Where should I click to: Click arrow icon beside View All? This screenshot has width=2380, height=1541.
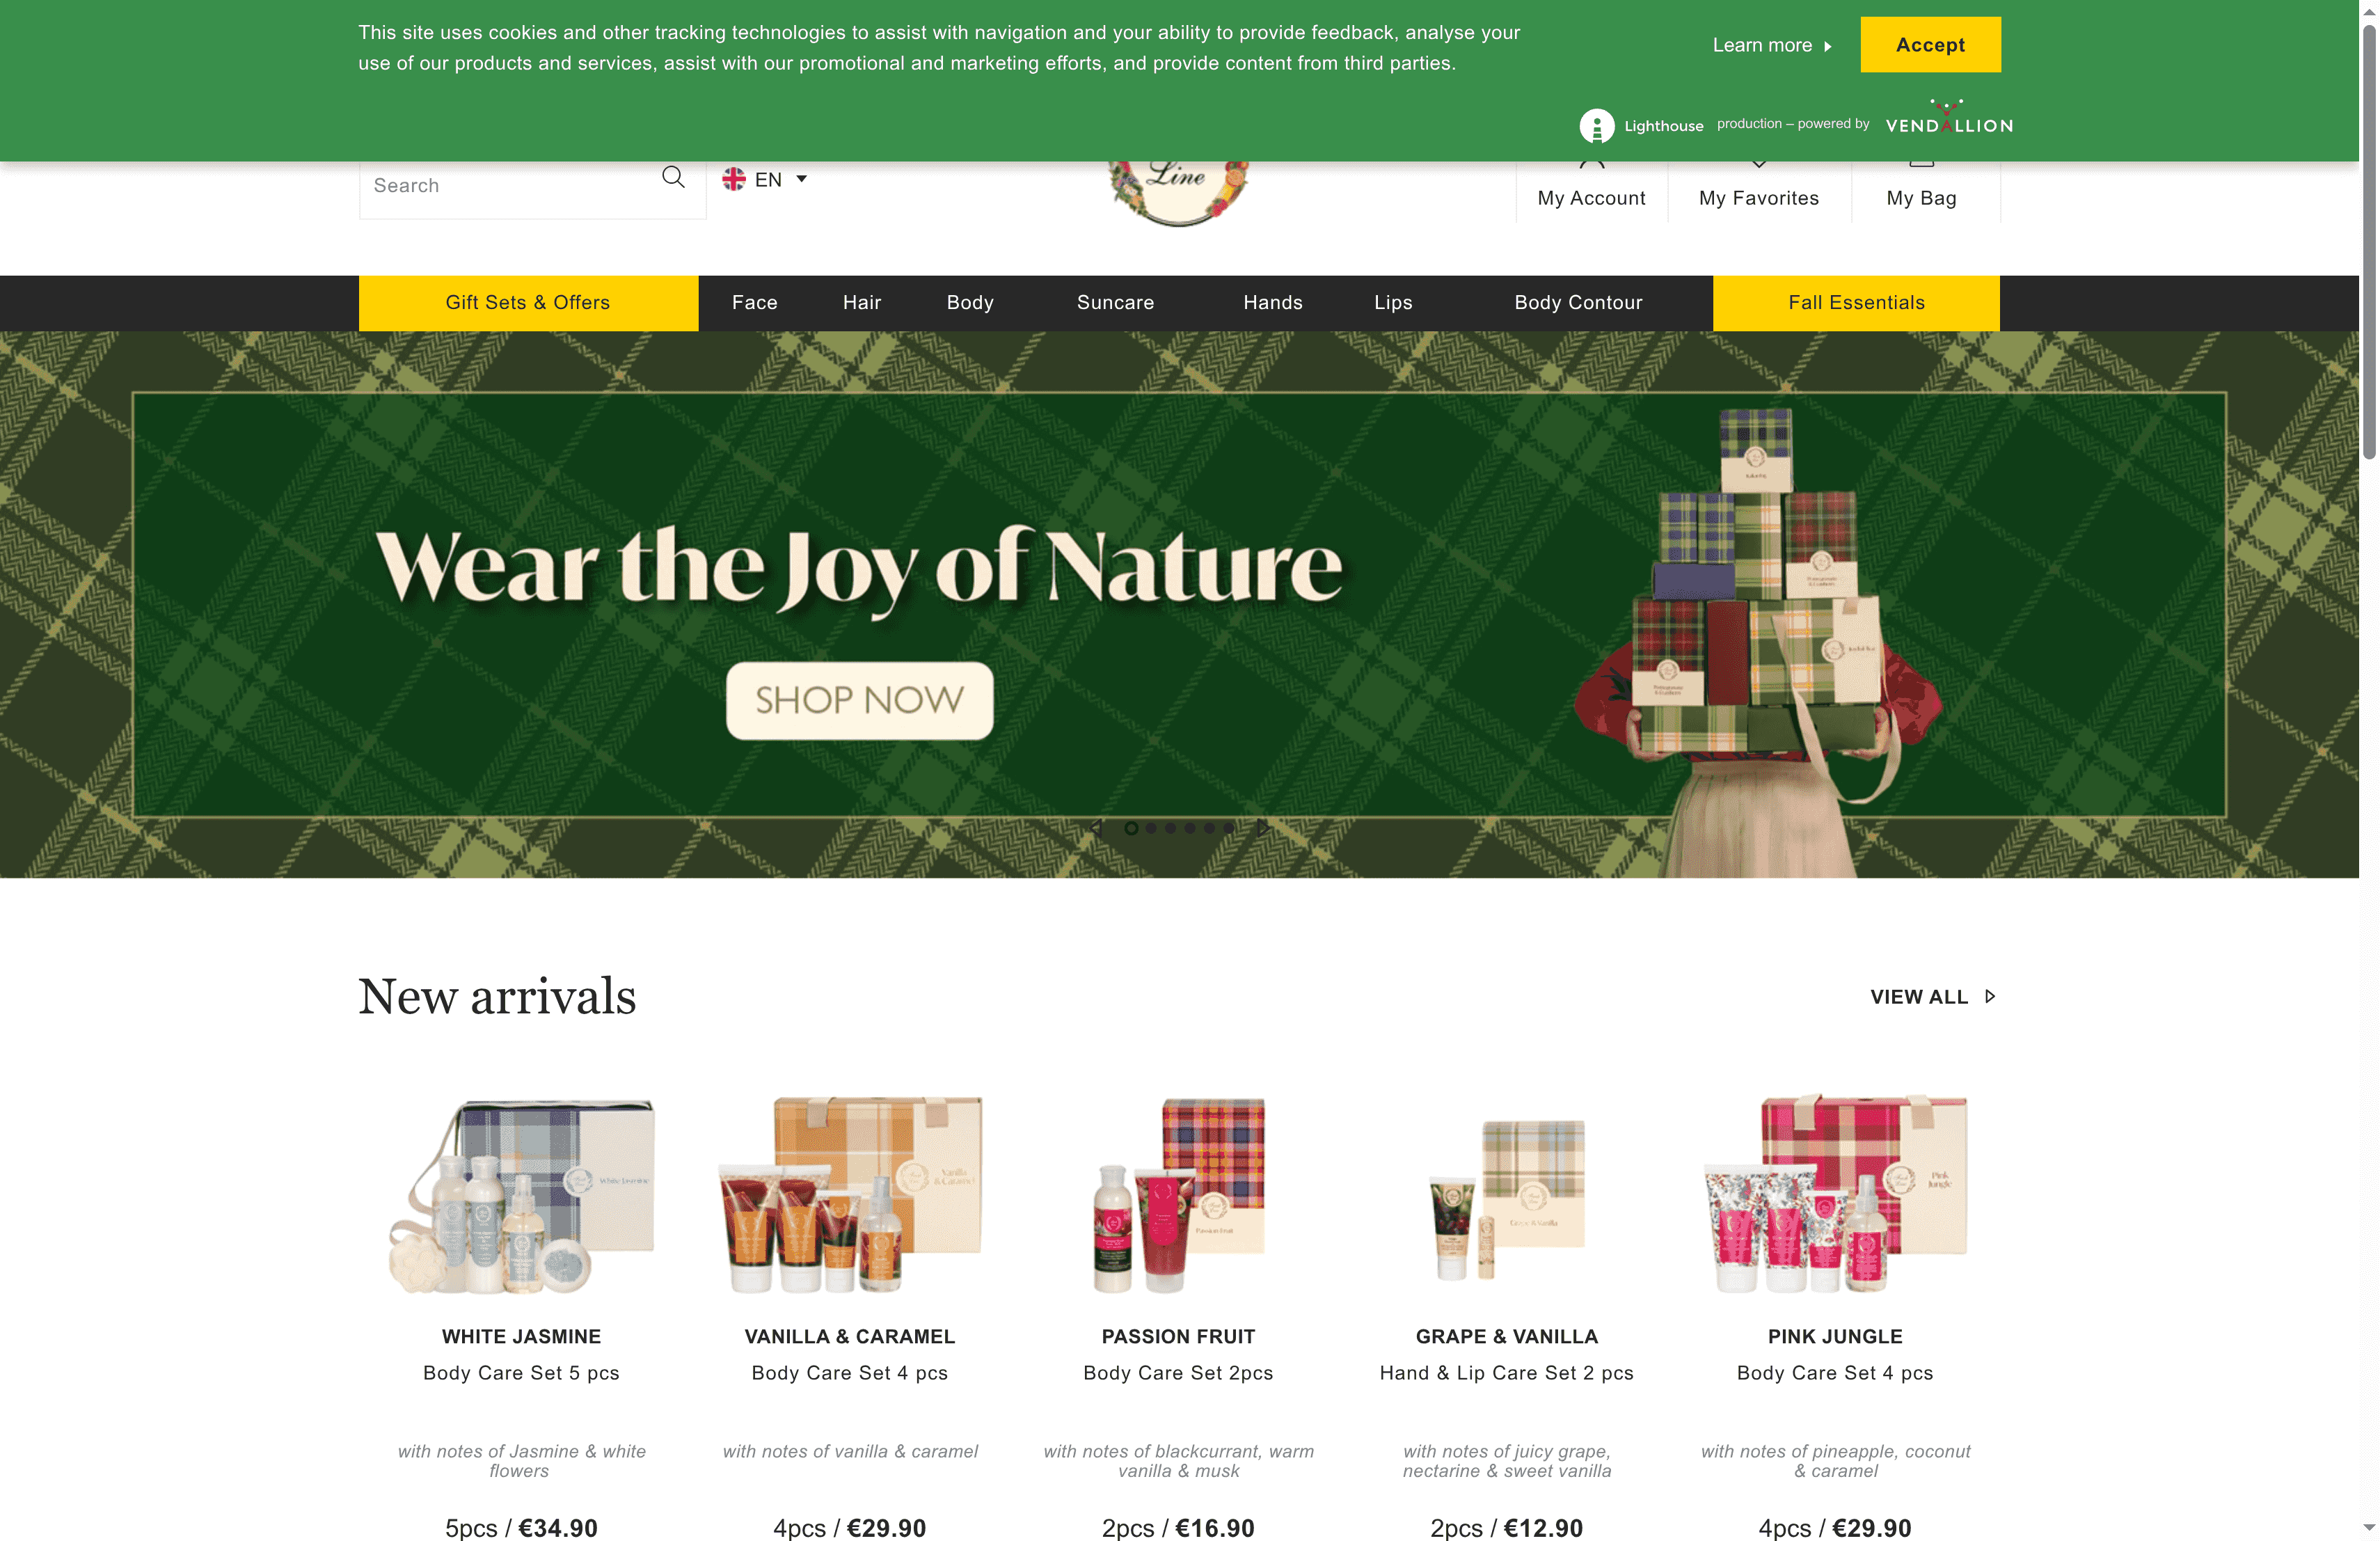tap(1990, 997)
